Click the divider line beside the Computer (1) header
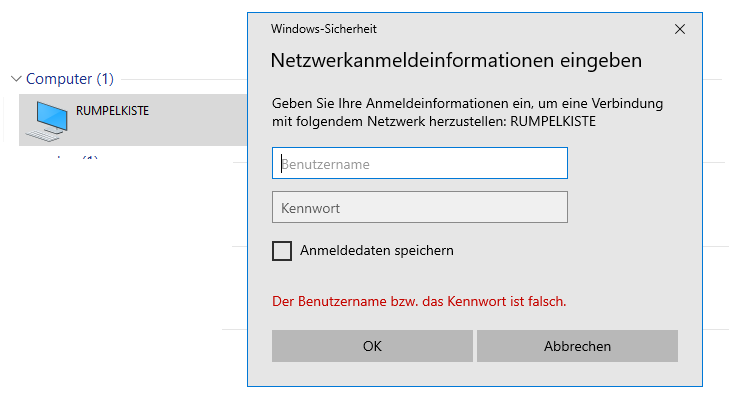 click(x=180, y=79)
